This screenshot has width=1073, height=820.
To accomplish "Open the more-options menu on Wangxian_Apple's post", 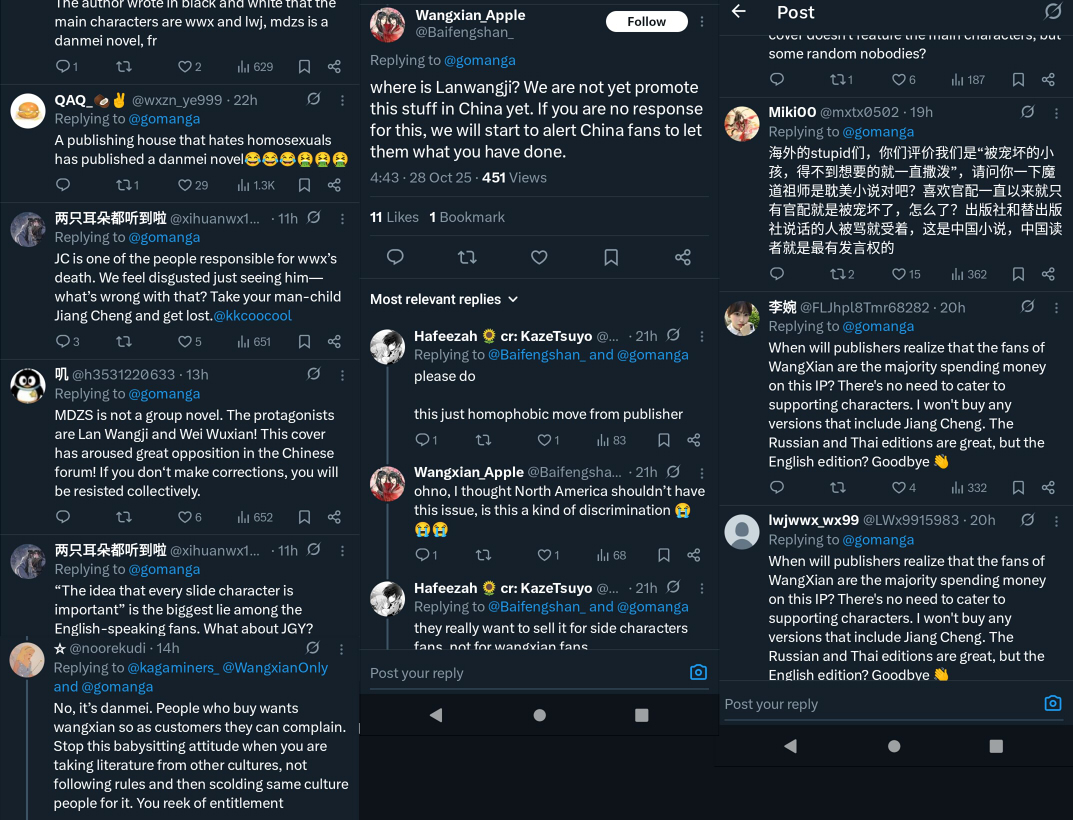I will (x=702, y=22).
